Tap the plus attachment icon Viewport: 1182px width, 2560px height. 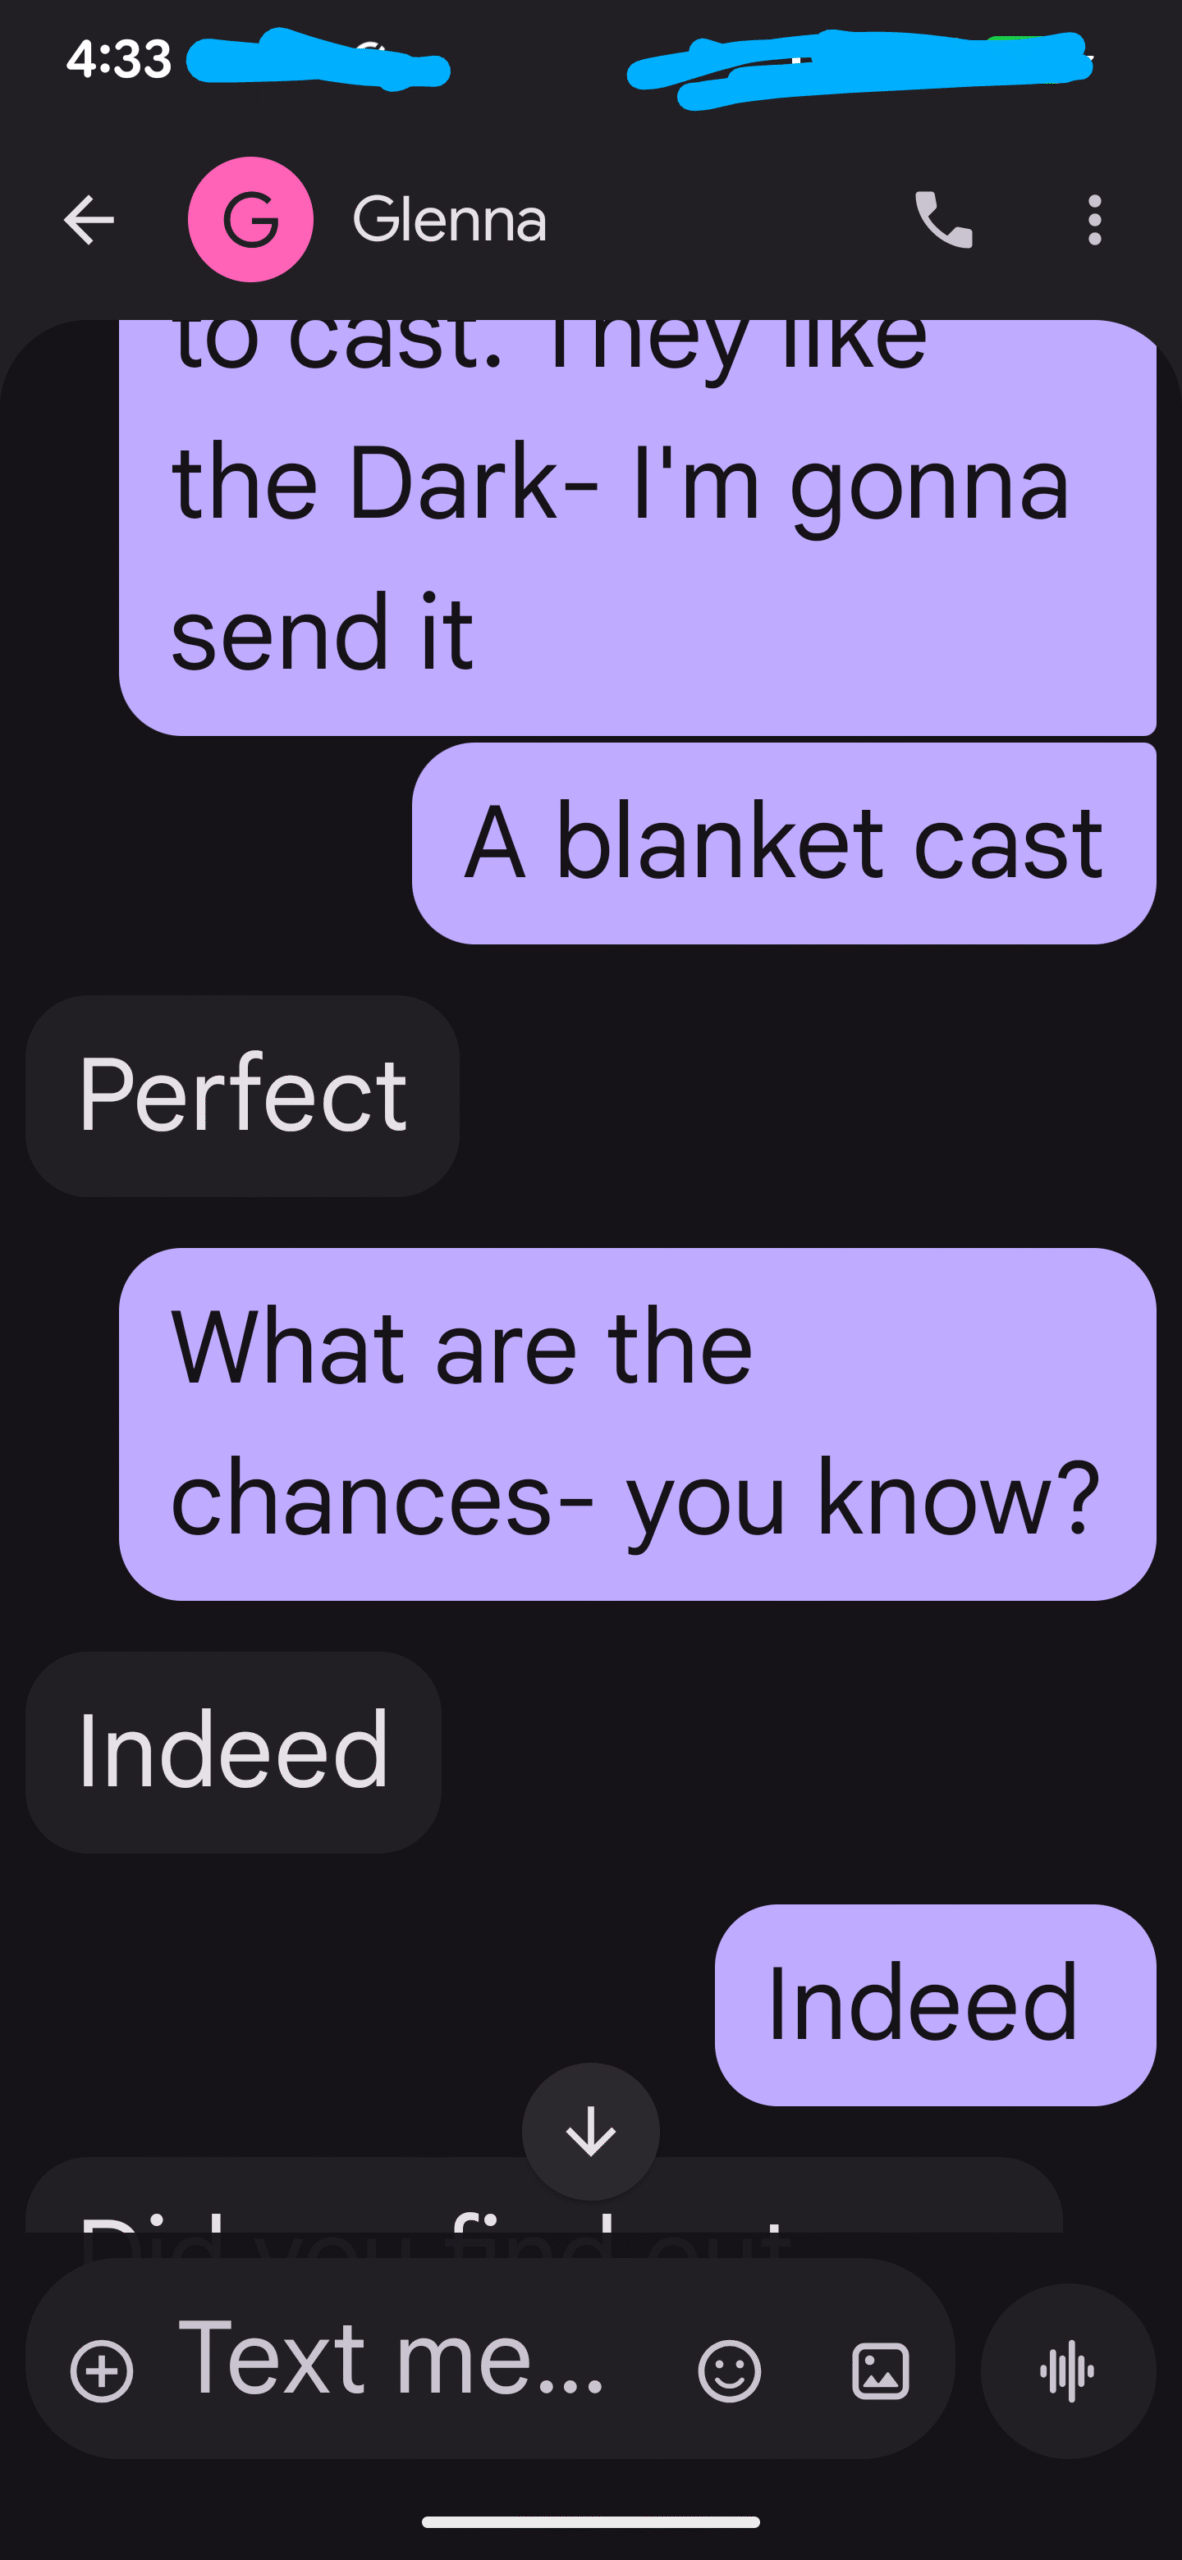click(101, 2370)
